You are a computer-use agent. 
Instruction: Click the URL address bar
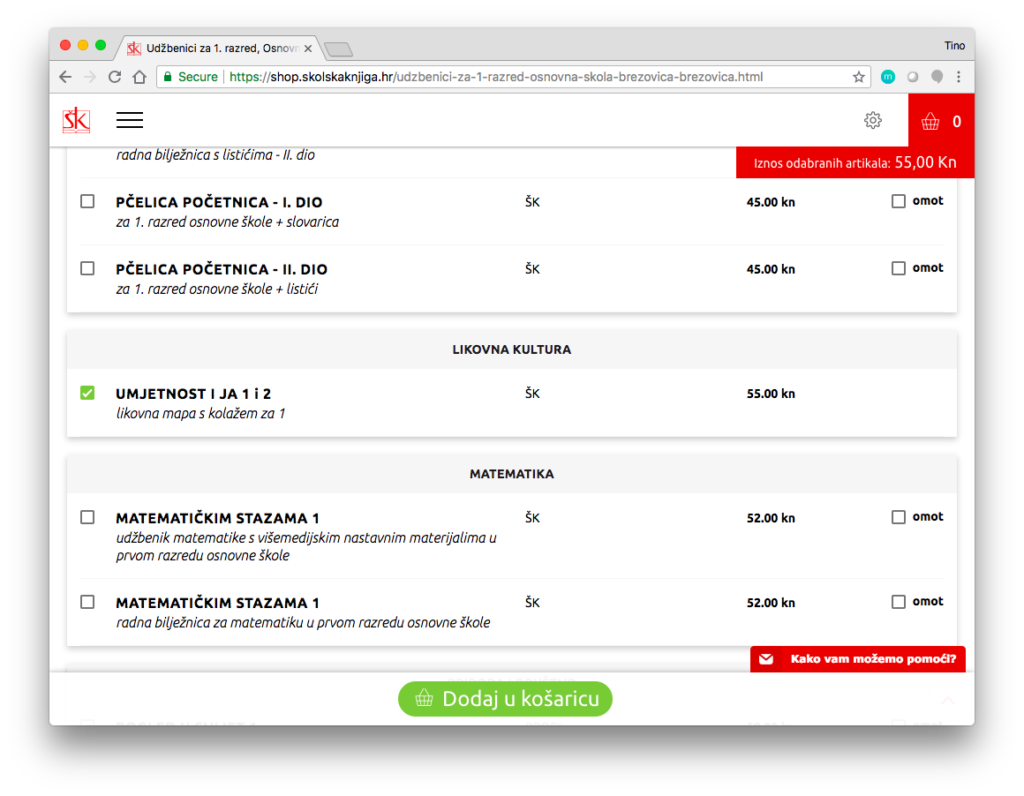point(500,77)
